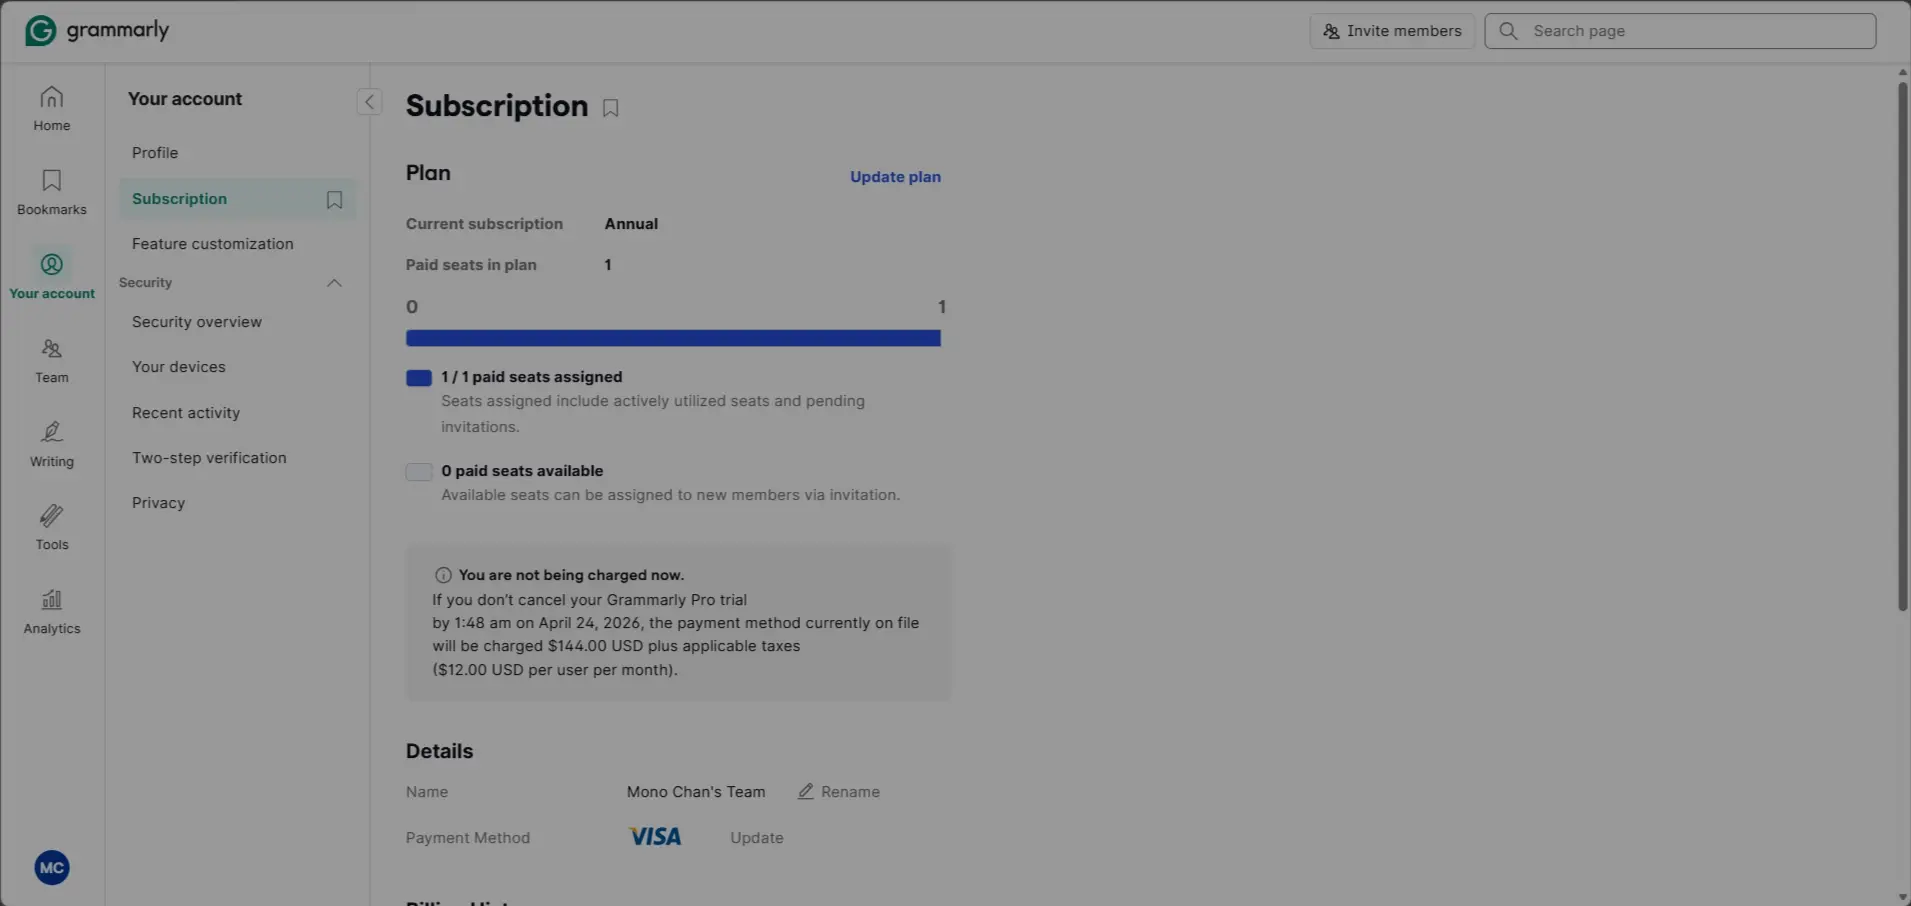Click the MC profile avatar
The width and height of the screenshot is (1911, 906).
pyautogui.click(x=52, y=868)
